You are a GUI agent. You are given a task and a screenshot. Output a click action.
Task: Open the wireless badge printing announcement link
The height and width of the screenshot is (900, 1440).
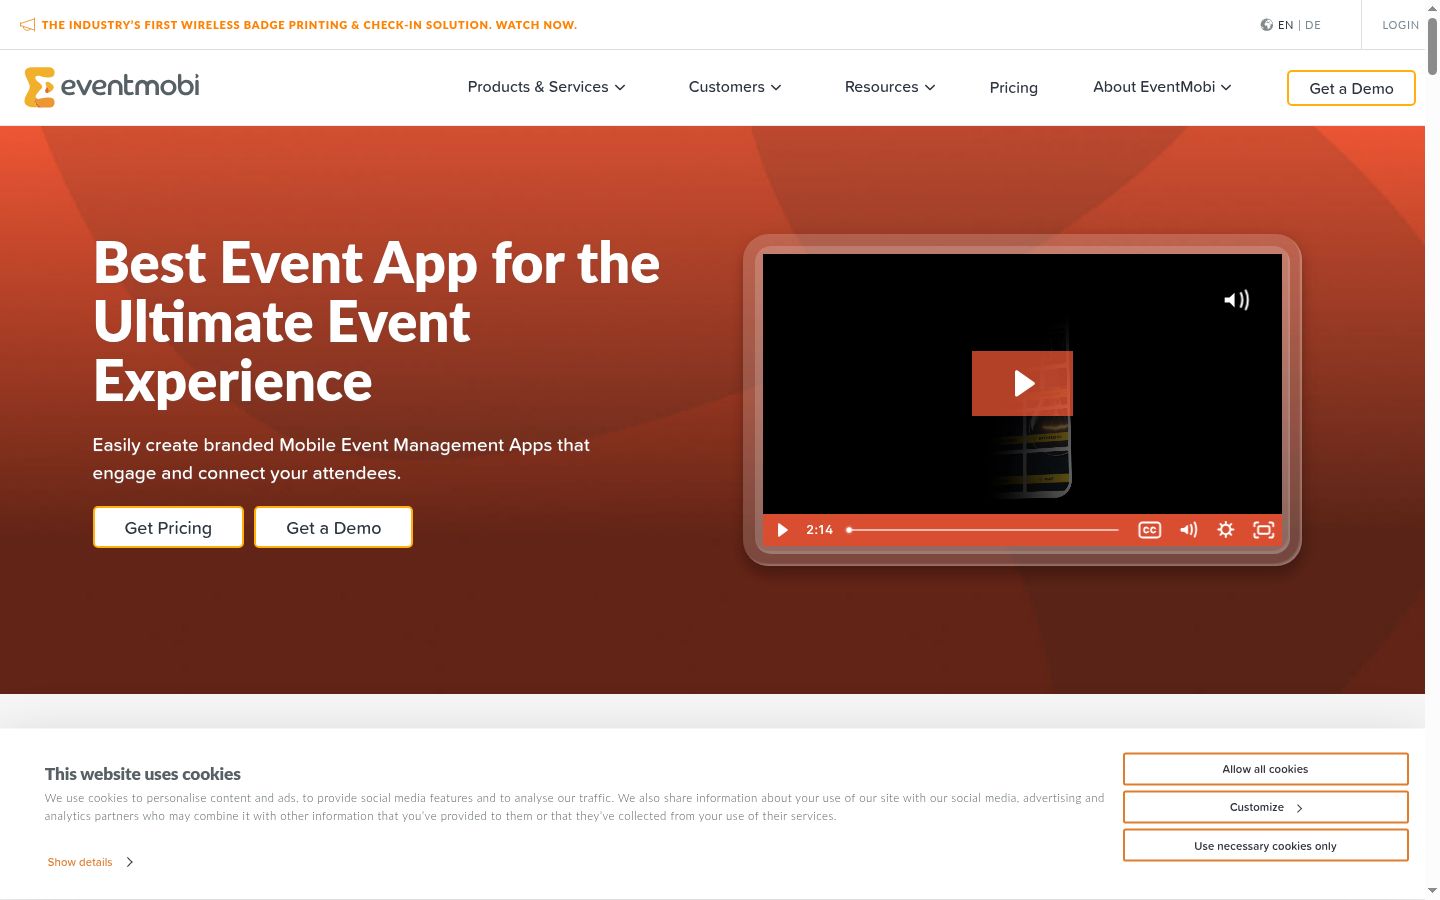click(309, 25)
